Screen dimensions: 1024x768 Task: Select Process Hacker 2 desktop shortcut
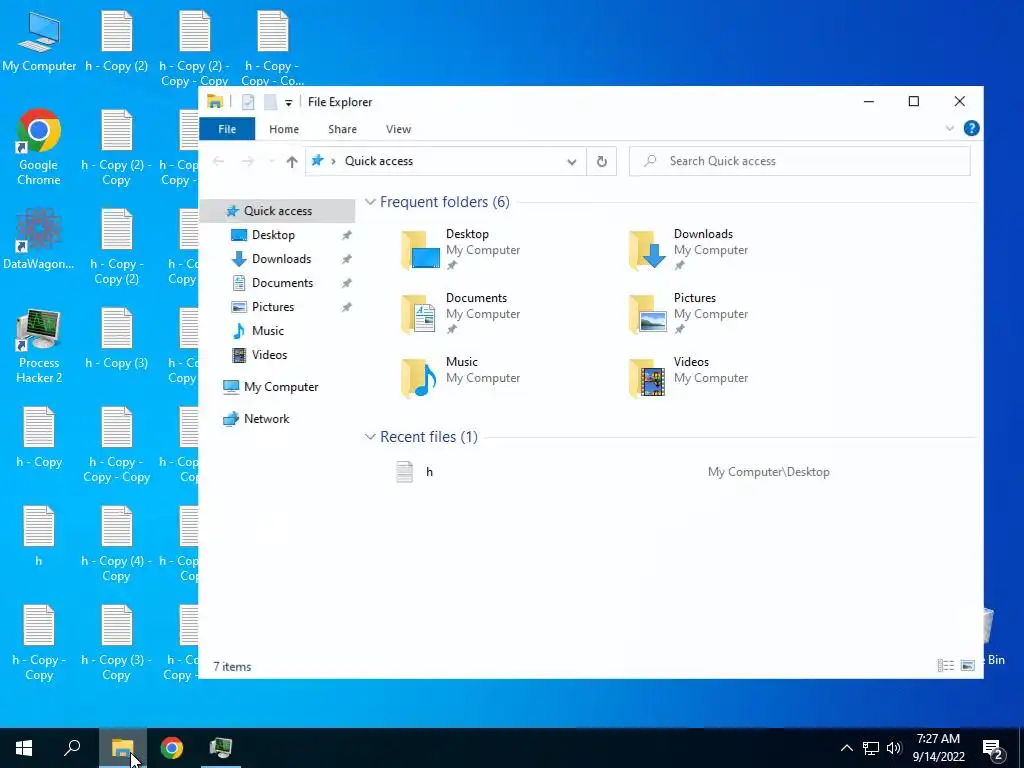click(x=39, y=346)
